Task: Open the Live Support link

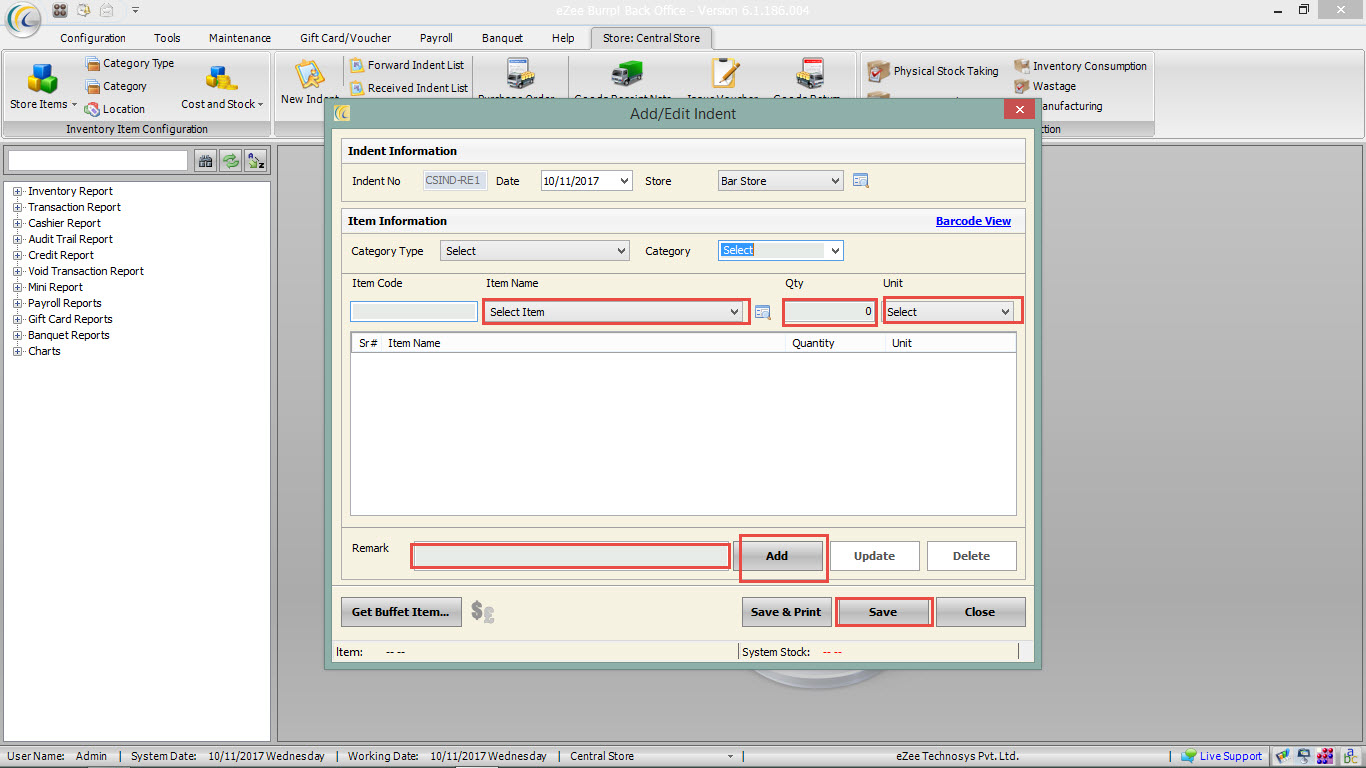Action: (1230, 756)
